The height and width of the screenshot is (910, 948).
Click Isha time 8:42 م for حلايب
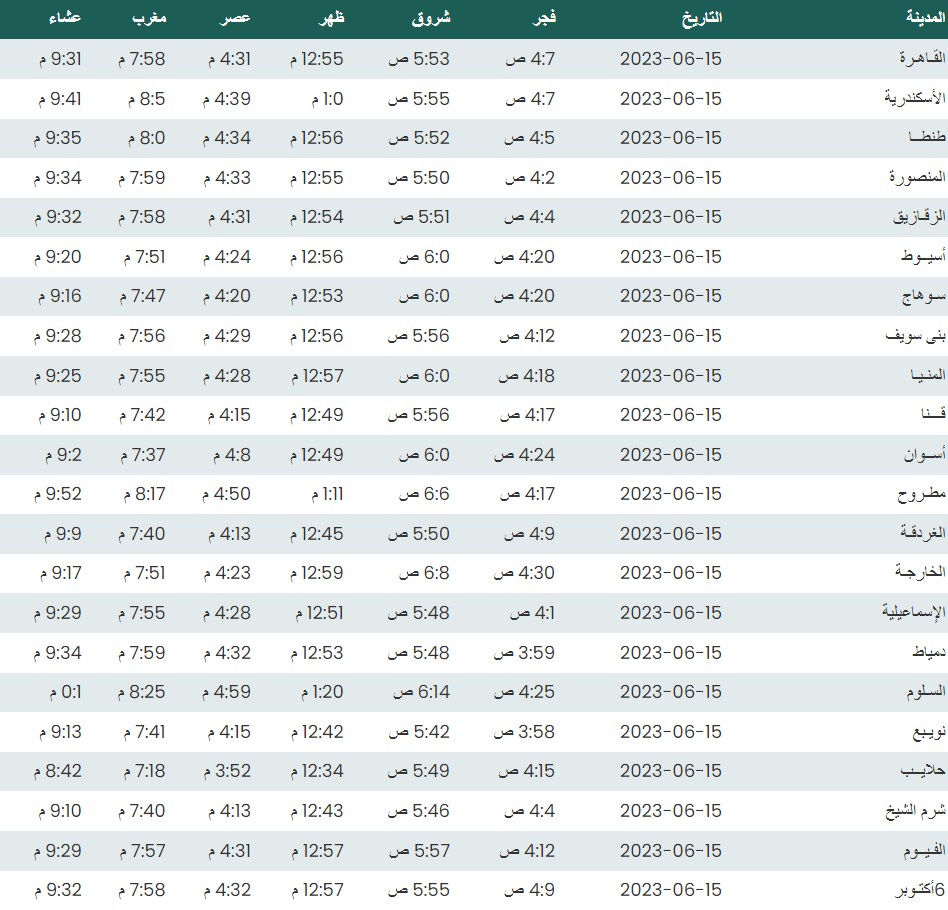click(59, 771)
